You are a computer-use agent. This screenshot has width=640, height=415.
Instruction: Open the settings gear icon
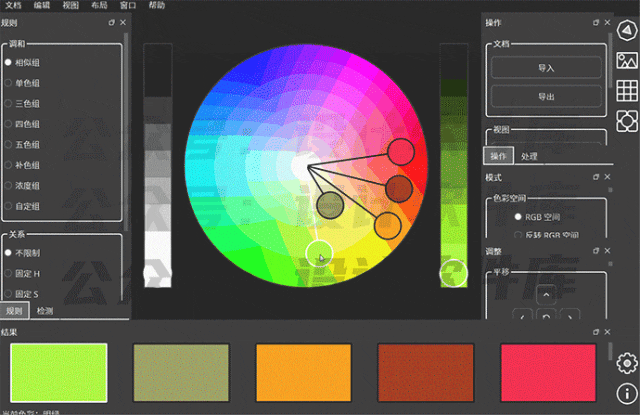627,363
